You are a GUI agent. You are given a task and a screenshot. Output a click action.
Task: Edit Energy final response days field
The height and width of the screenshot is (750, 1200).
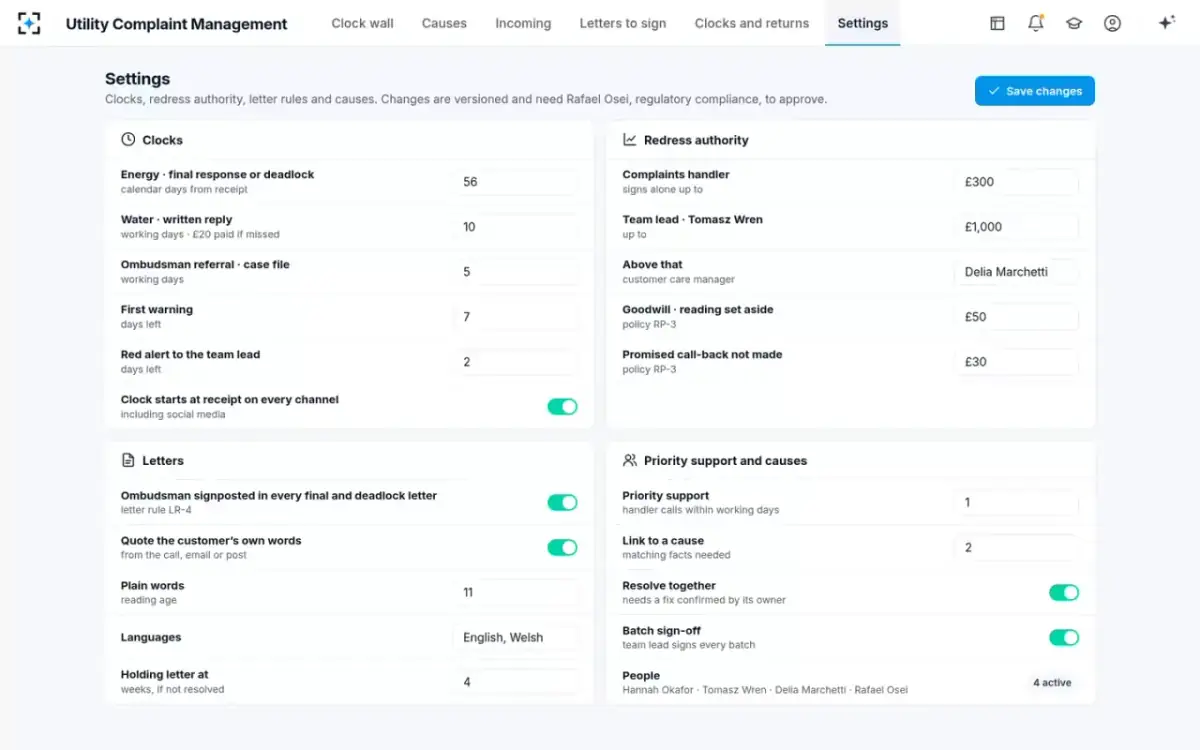pos(516,182)
